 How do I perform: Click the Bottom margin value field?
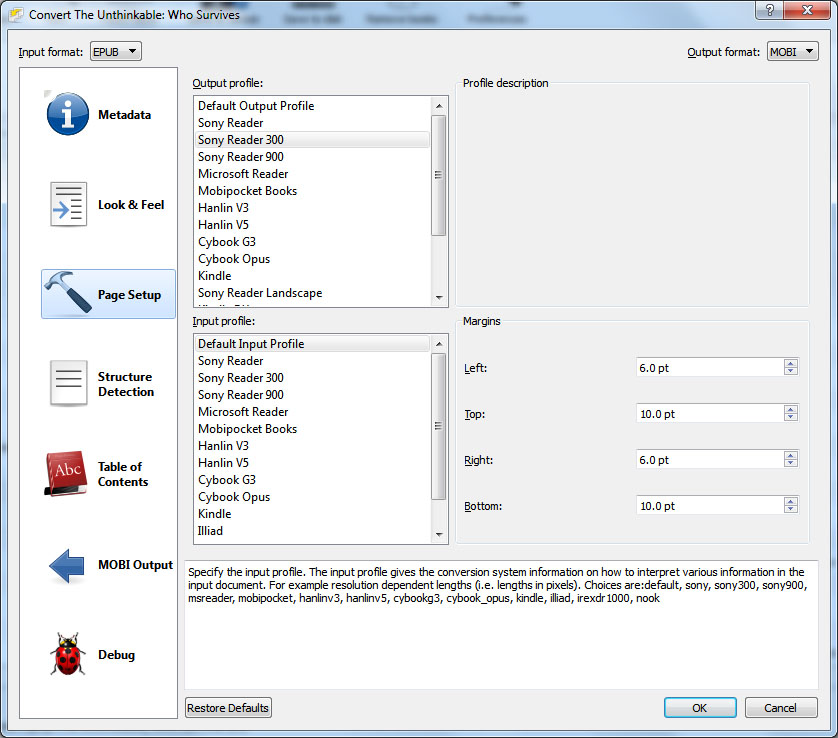click(710, 506)
